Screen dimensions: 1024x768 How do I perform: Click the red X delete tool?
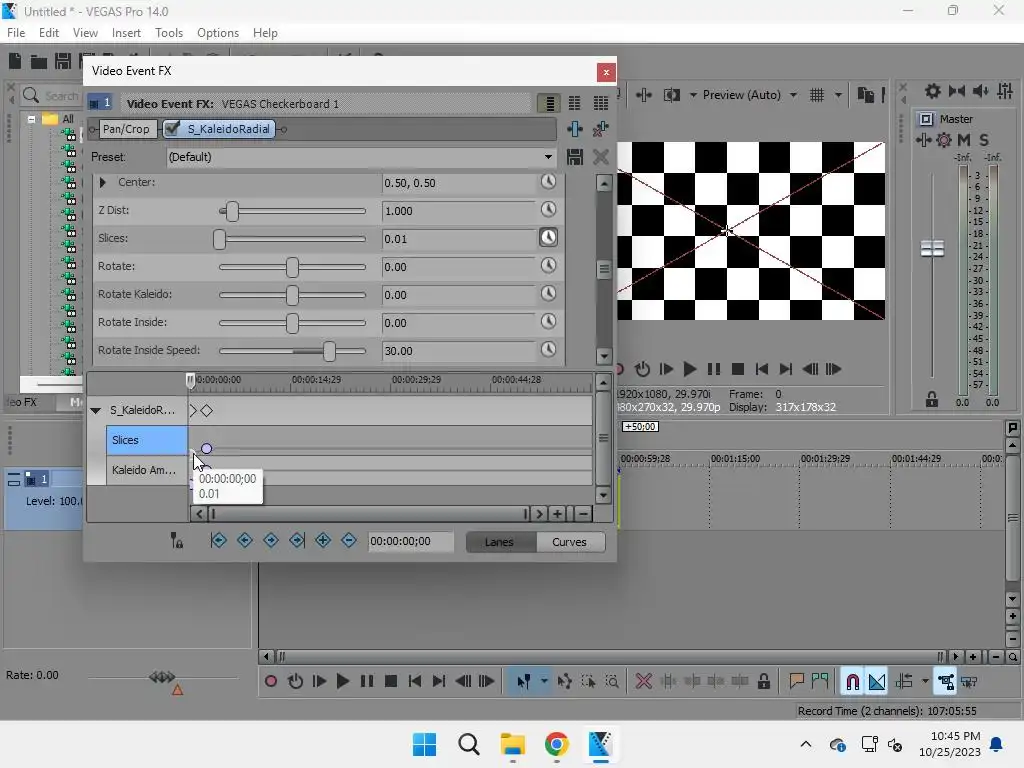point(644,682)
